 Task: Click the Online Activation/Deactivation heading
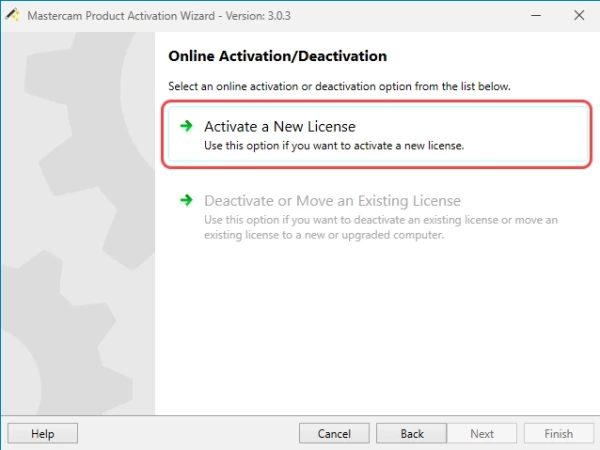[277, 56]
